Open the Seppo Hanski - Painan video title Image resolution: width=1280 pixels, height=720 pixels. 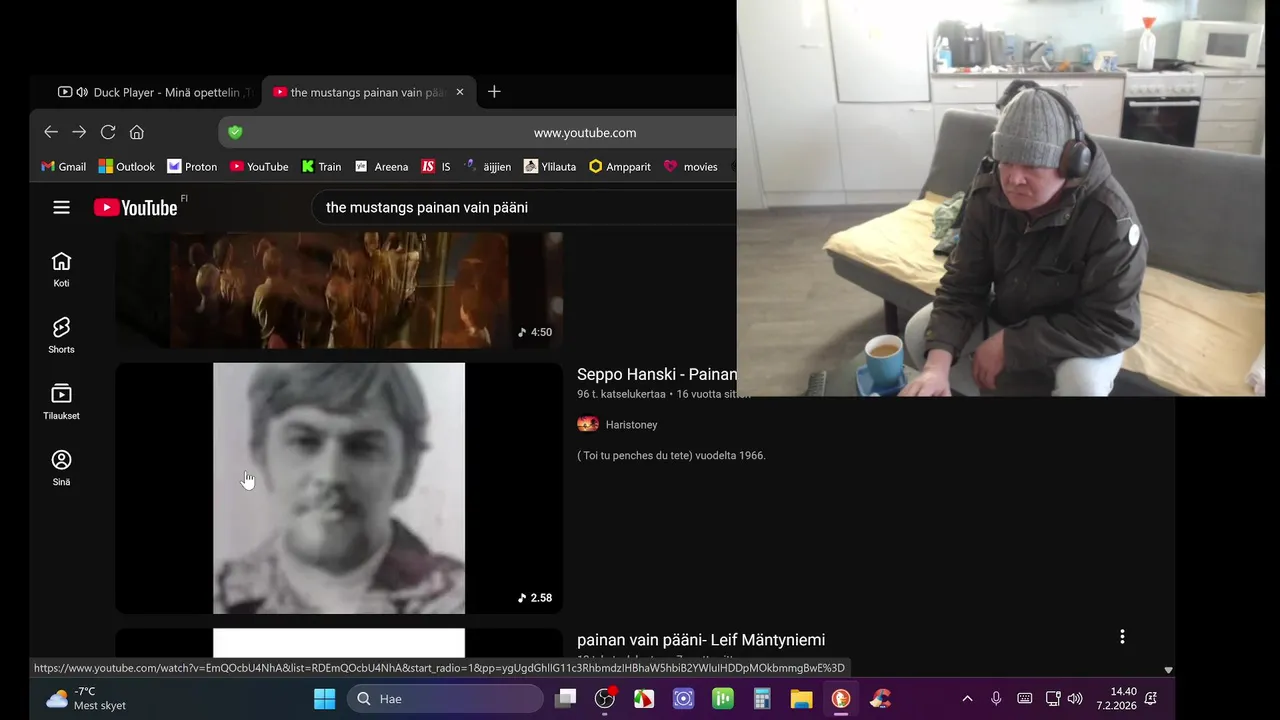click(657, 374)
